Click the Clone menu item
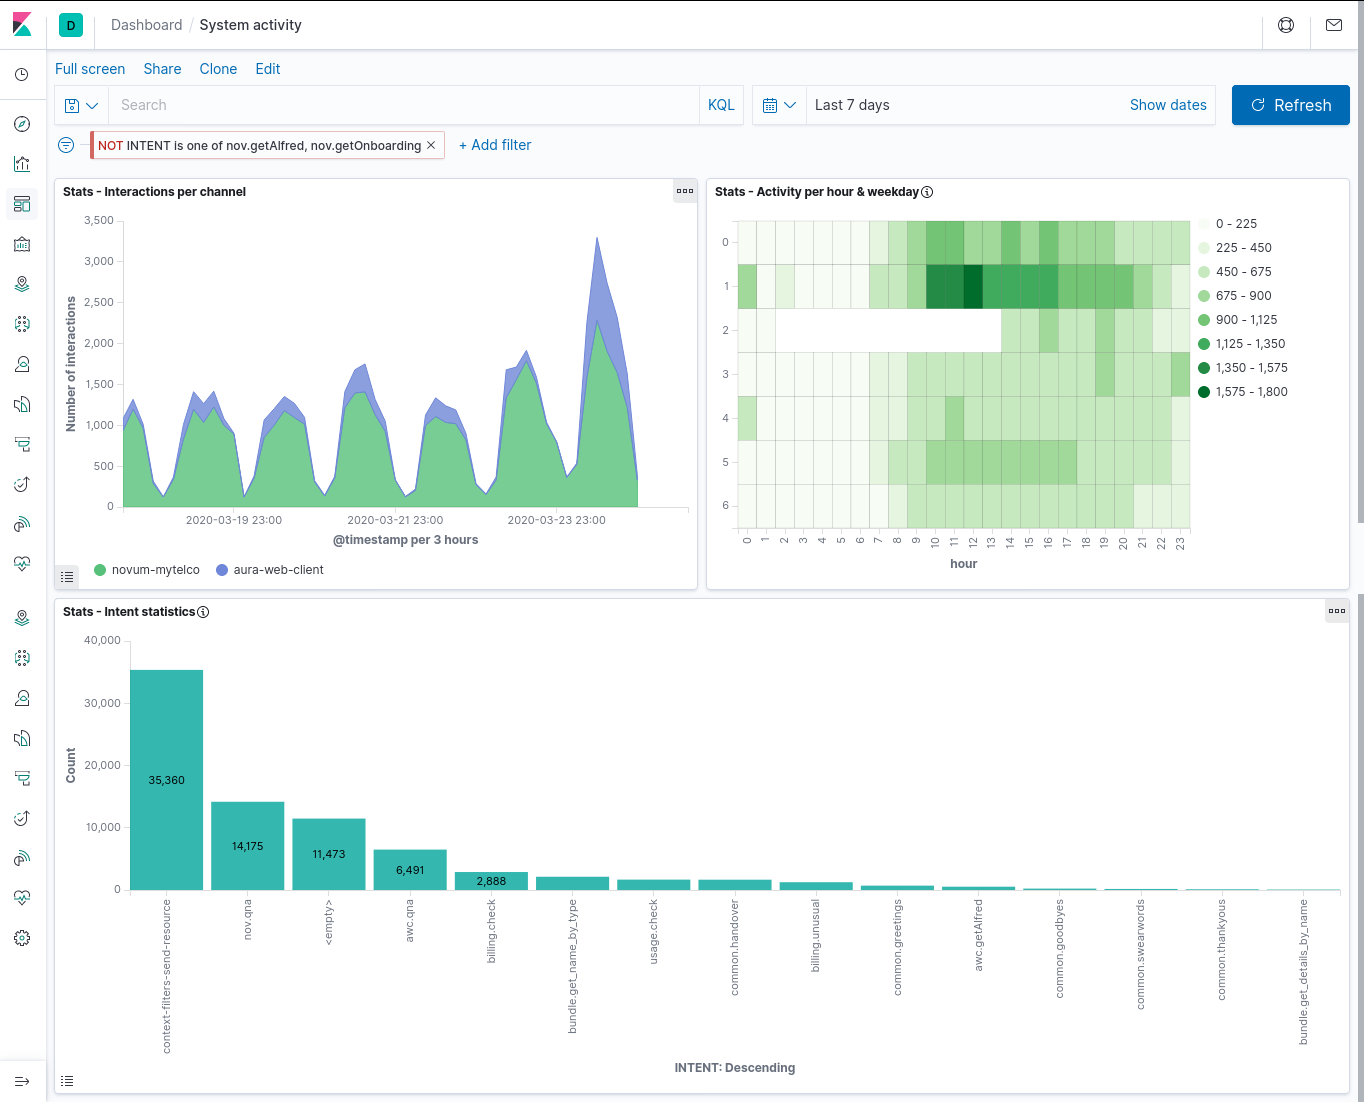1364x1106 pixels. point(218,69)
